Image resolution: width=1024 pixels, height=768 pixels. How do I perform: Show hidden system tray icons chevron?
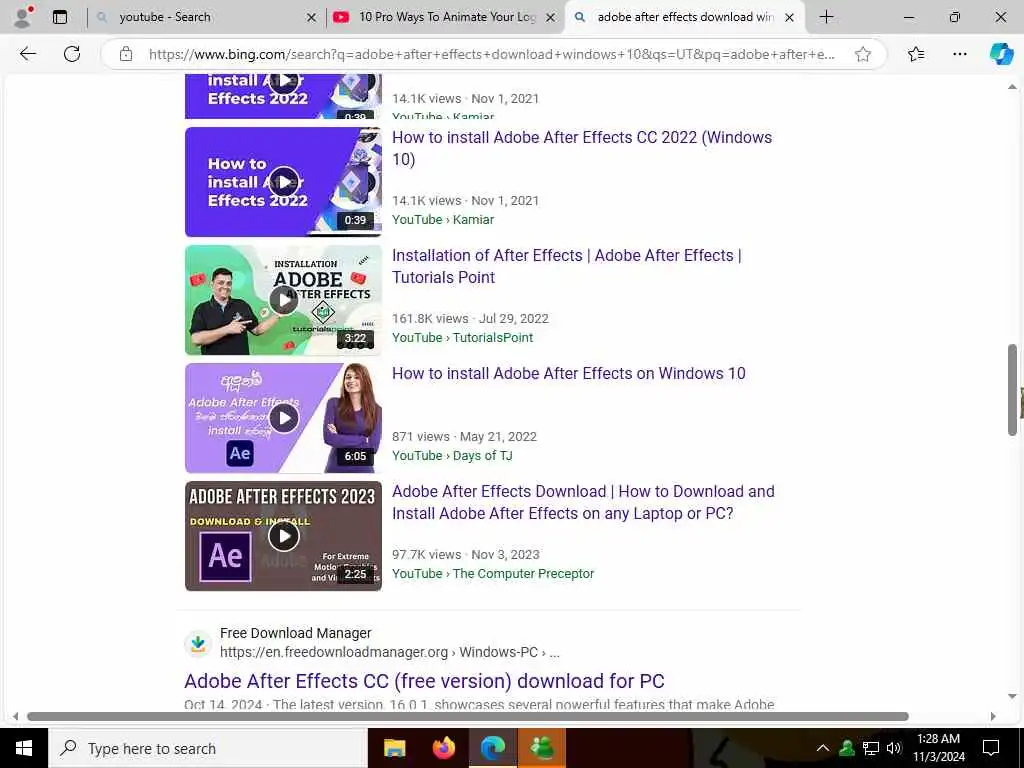[823, 748]
